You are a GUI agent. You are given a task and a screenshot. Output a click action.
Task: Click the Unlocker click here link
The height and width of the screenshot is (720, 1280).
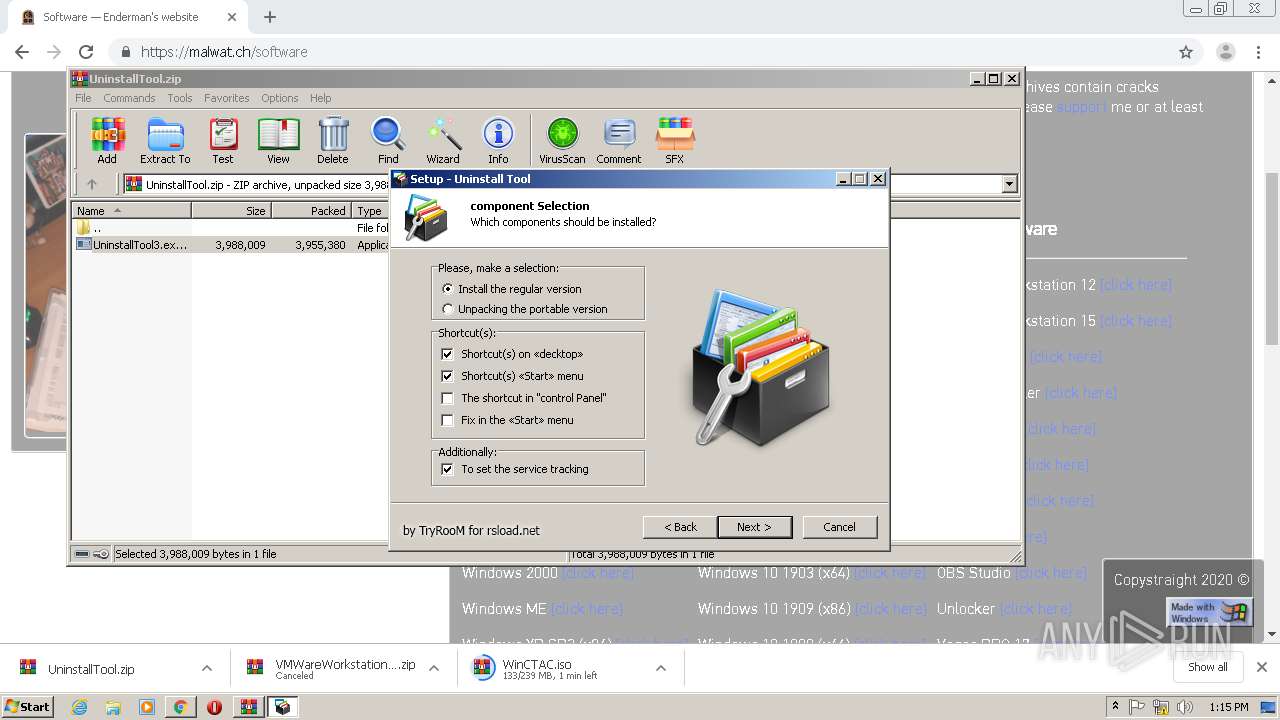(x=1035, y=609)
